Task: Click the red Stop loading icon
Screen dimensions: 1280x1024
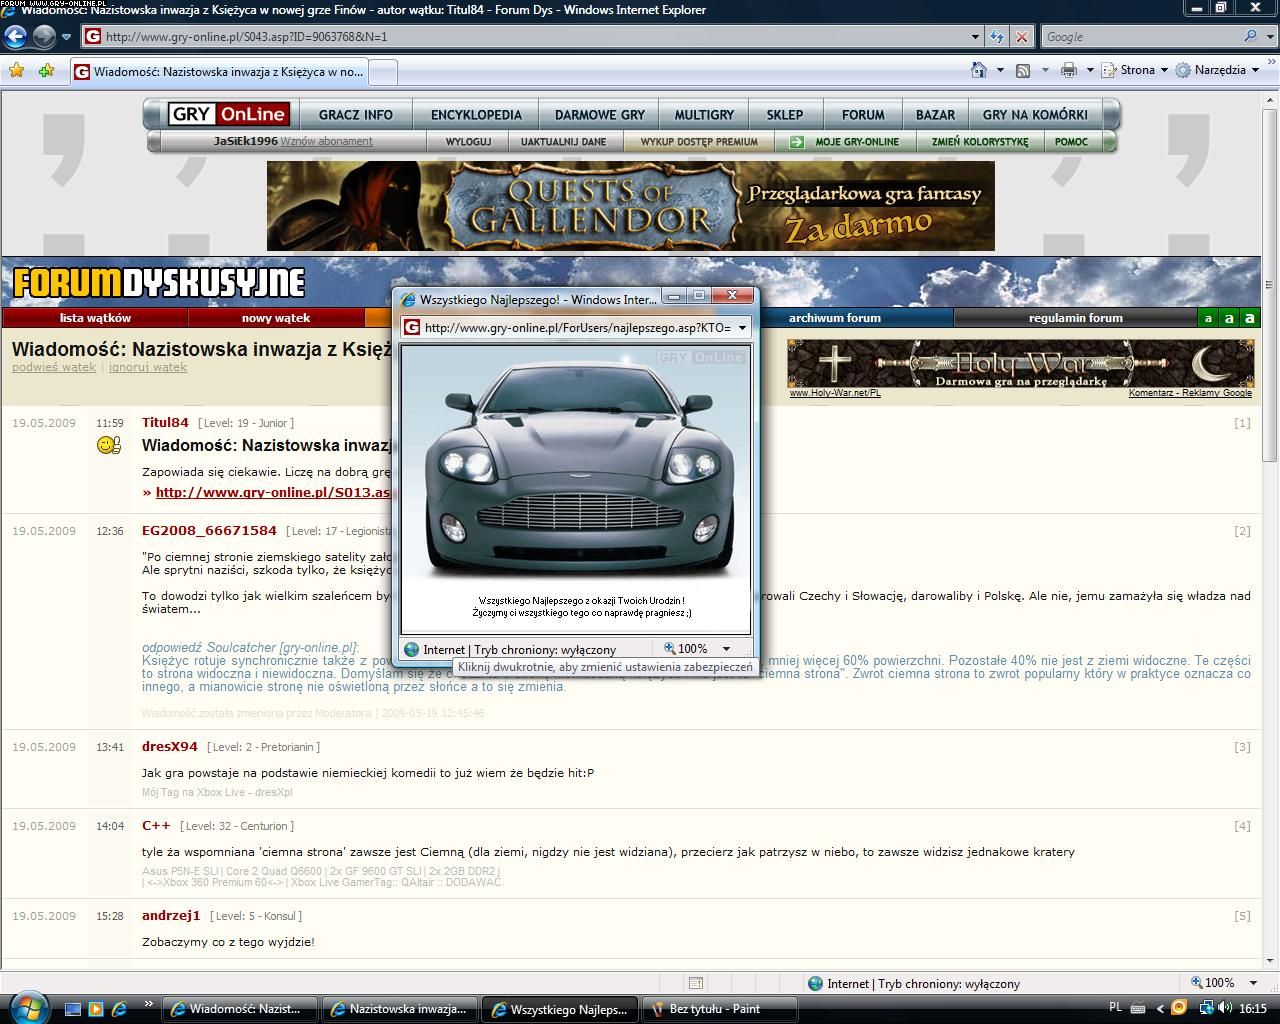Action: pyautogui.click(x=1021, y=37)
